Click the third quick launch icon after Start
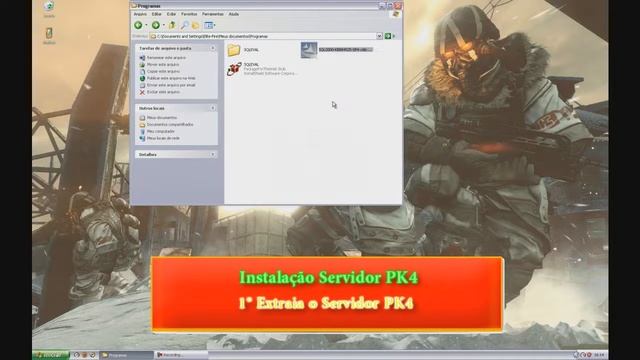Image resolution: width=640 pixels, height=360 pixels. (93, 355)
